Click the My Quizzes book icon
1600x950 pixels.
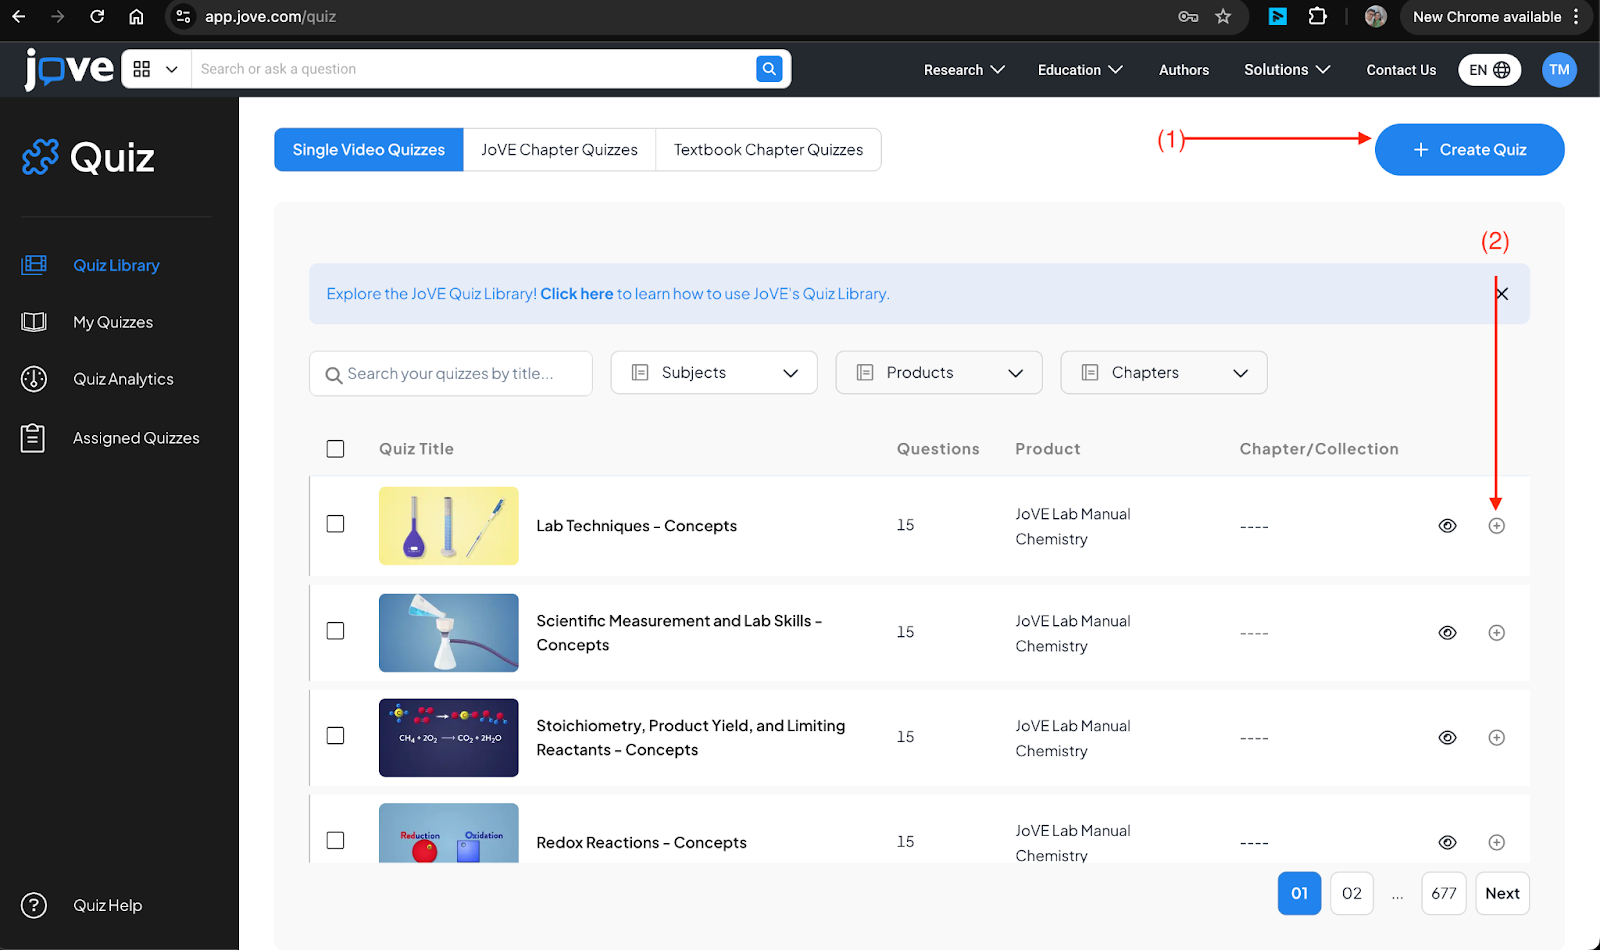tap(34, 322)
